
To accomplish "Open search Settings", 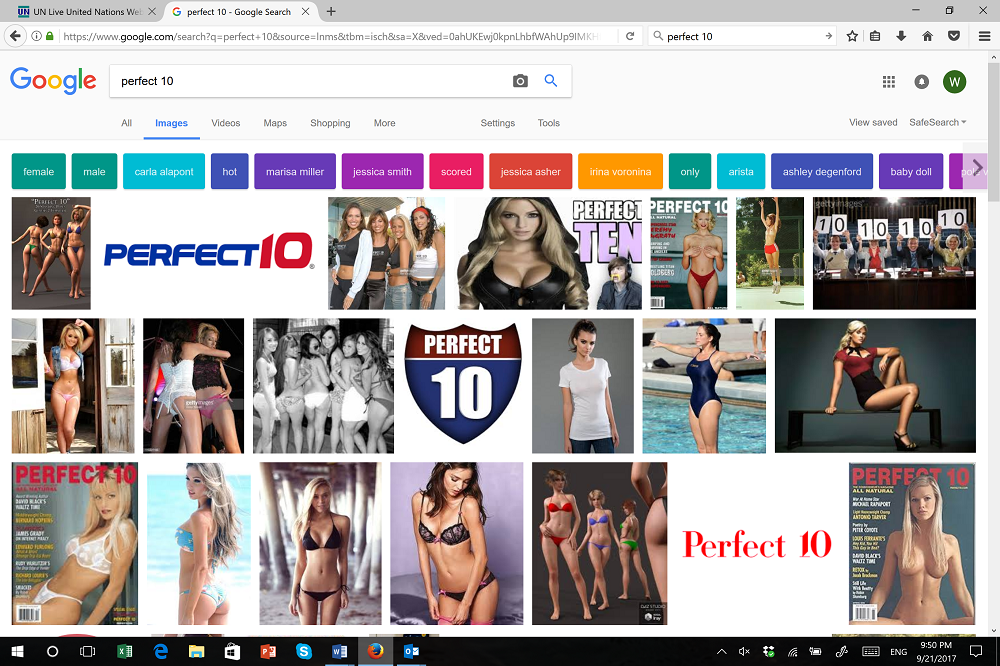I will [497, 122].
